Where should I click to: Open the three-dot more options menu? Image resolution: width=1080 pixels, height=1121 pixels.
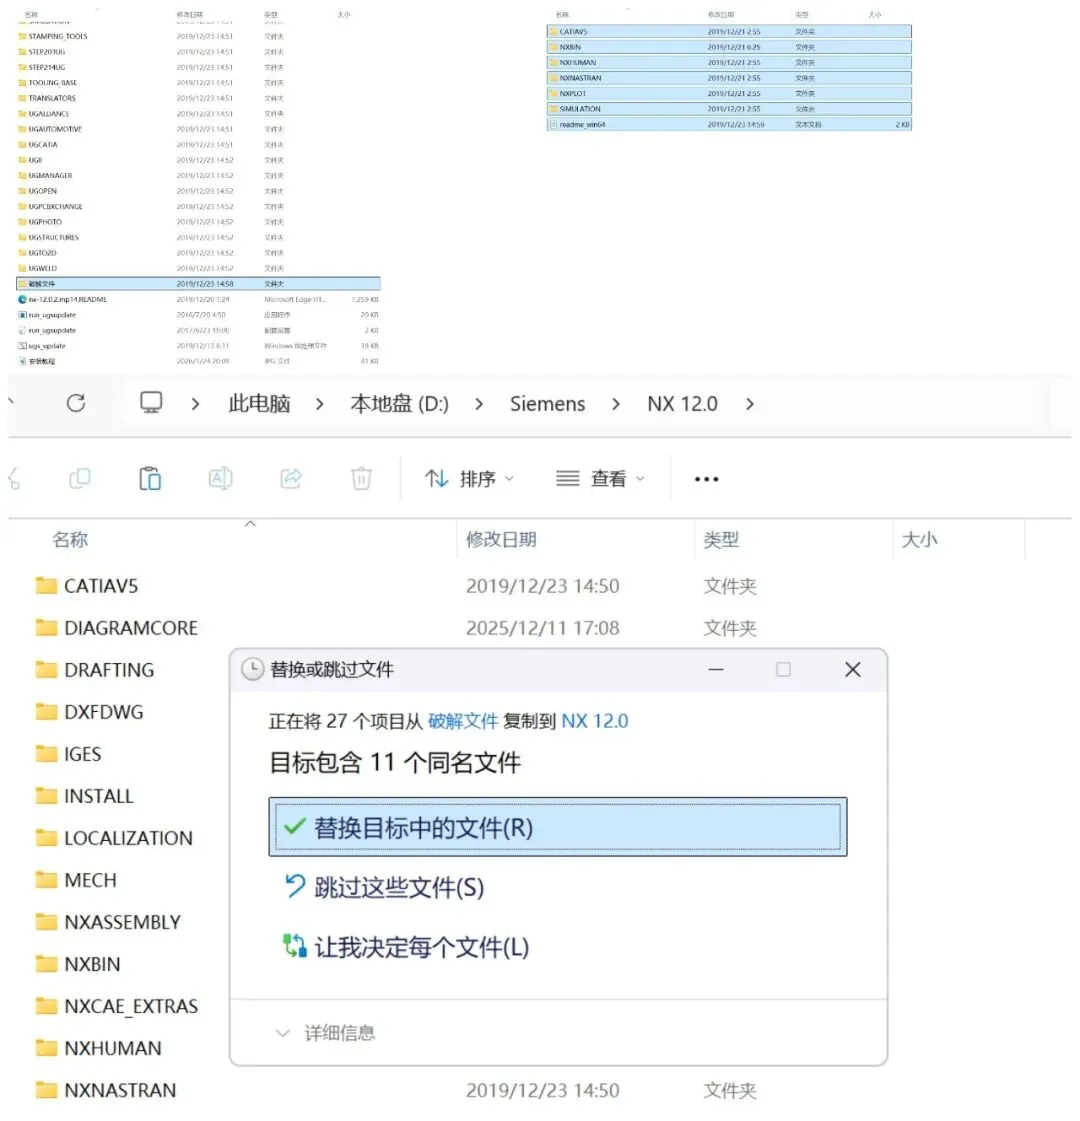coord(706,479)
